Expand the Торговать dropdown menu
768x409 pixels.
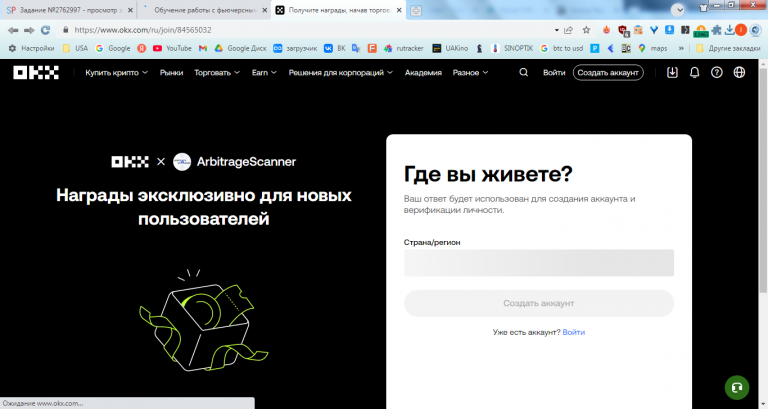(x=217, y=72)
